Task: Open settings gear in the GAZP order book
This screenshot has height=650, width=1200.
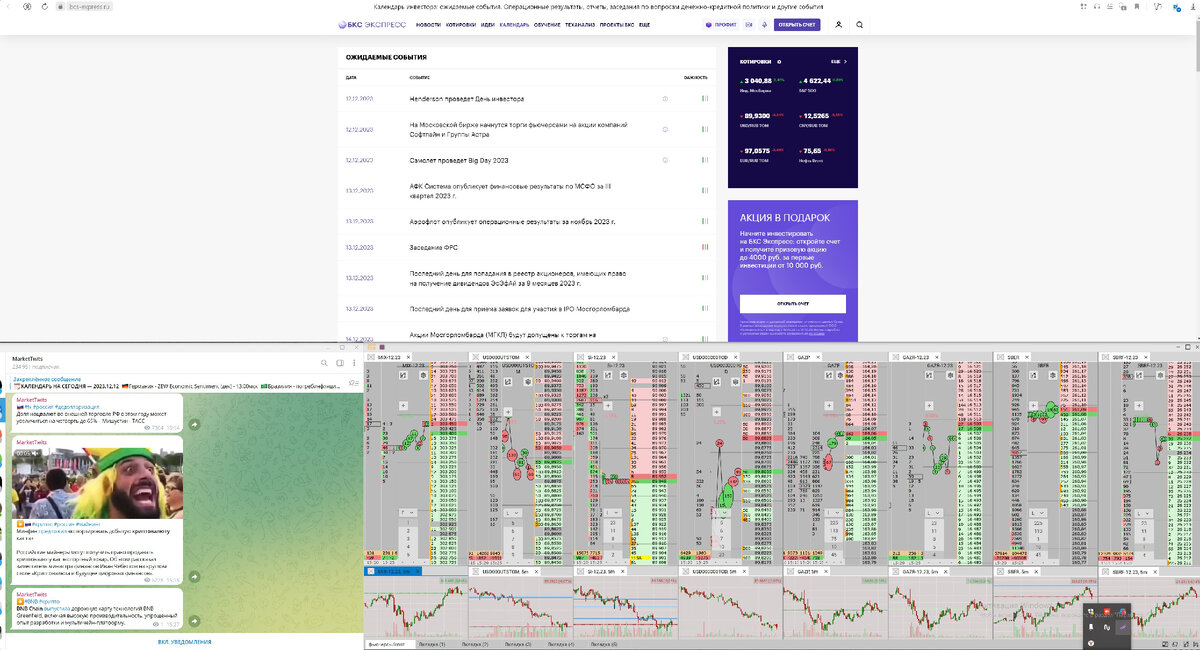Action: pos(840,375)
